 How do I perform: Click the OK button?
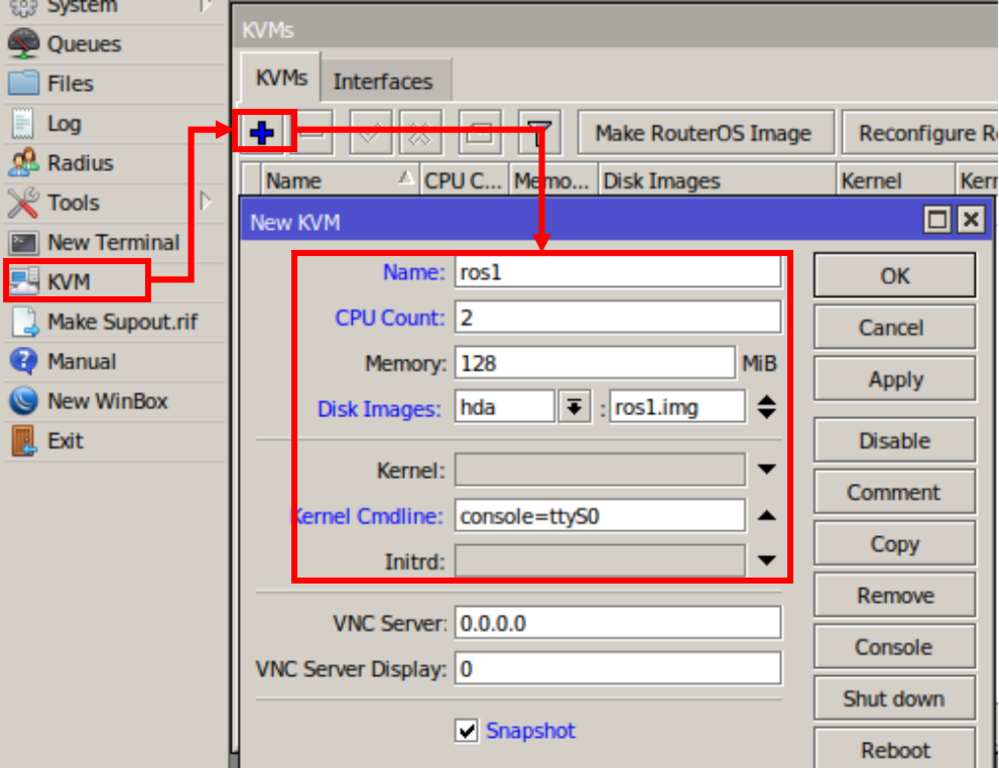[x=895, y=276]
